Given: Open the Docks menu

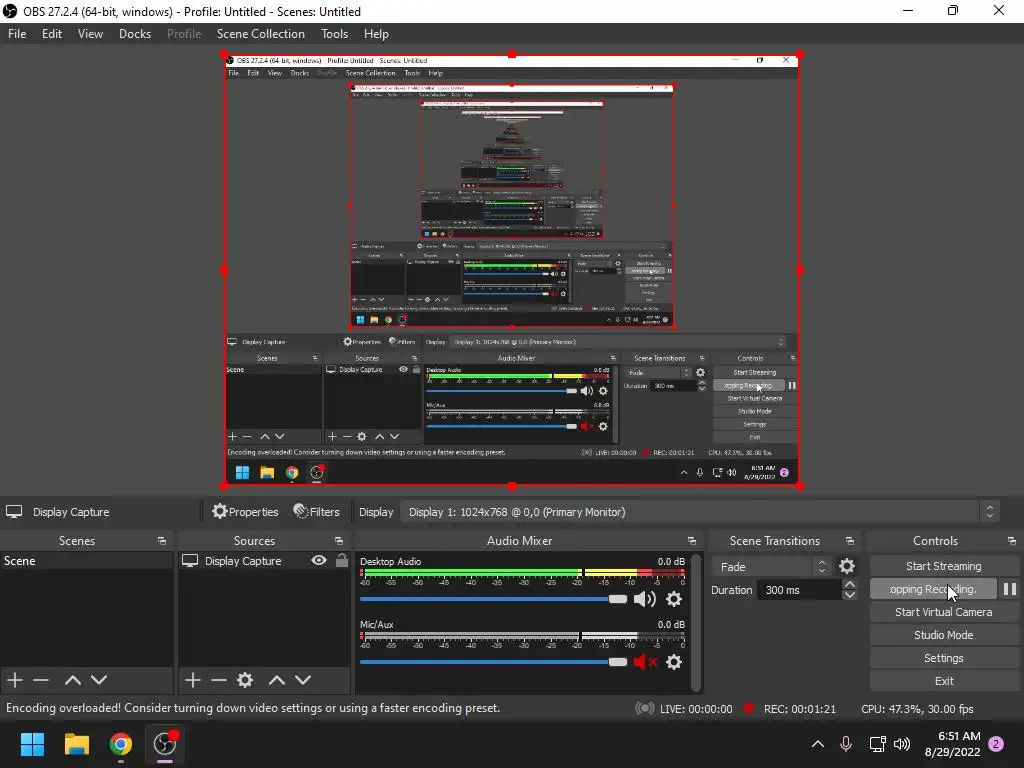Looking at the screenshot, I should tap(135, 34).
